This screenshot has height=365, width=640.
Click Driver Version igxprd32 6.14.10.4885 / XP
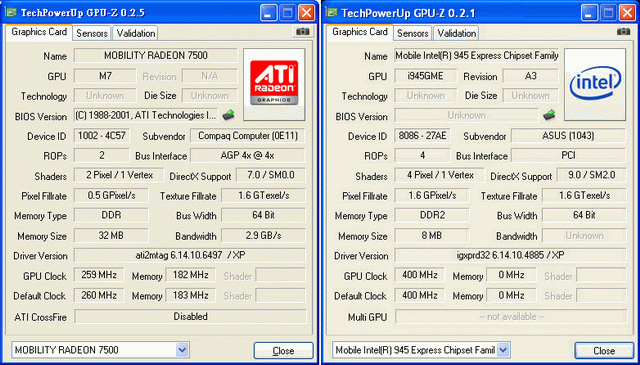pyautogui.click(x=510, y=255)
